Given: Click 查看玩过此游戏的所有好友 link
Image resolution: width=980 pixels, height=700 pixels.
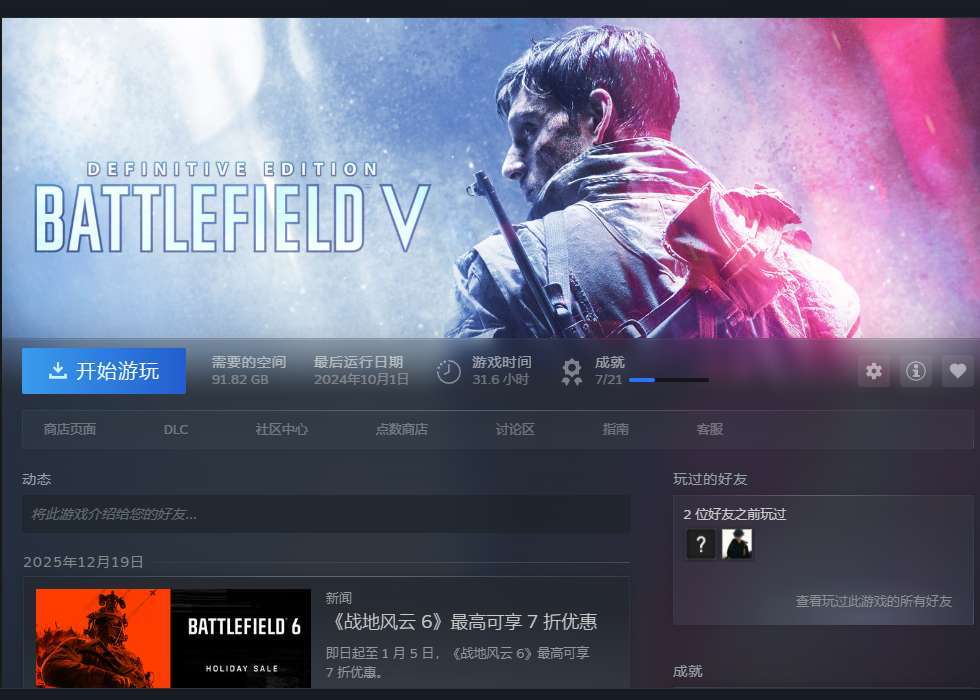Looking at the screenshot, I should pyautogui.click(x=873, y=601).
